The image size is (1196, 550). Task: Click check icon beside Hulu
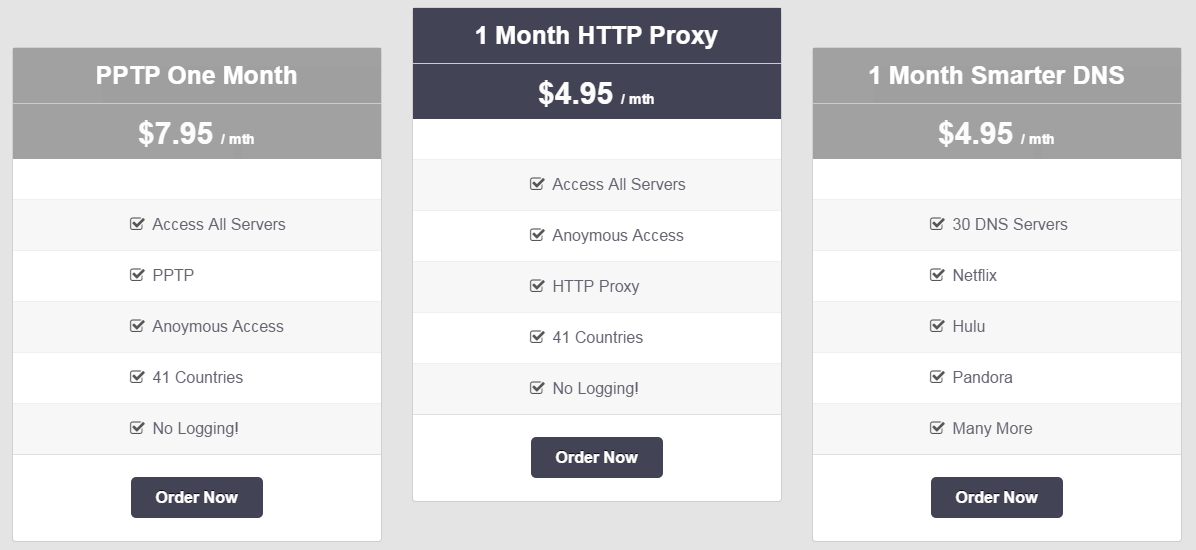937,326
